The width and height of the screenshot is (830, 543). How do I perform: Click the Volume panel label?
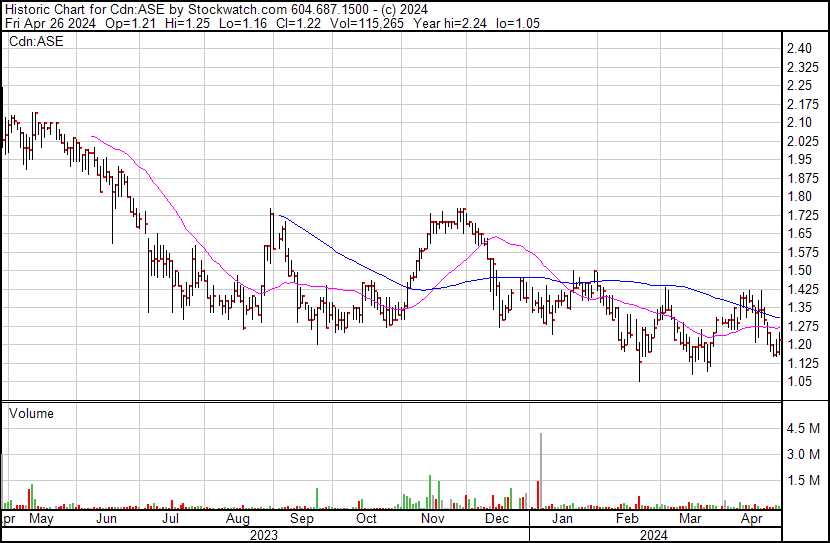pos(31,413)
